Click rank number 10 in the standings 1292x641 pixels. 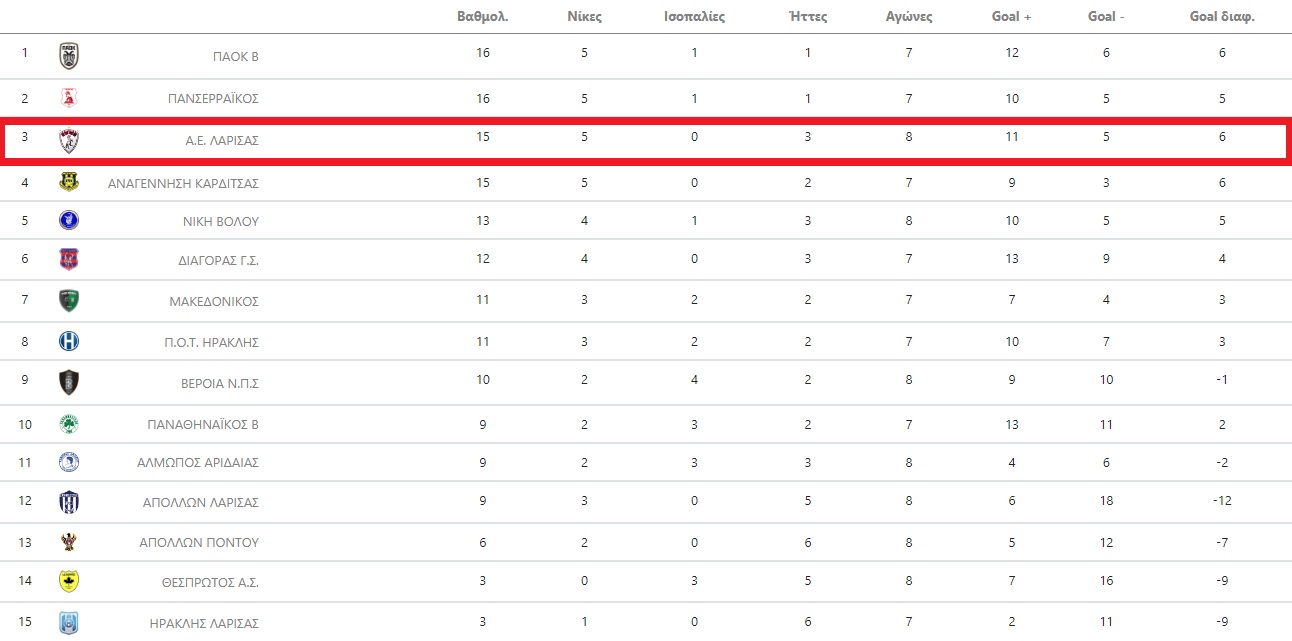point(25,424)
